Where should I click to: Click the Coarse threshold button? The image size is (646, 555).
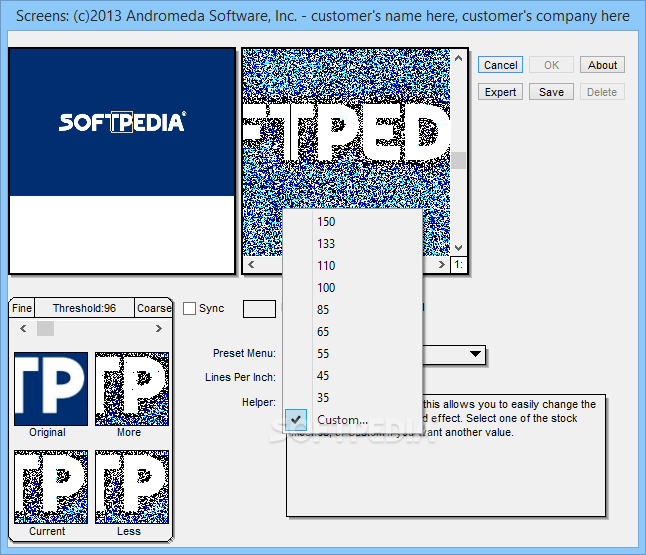click(x=153, y=308)
